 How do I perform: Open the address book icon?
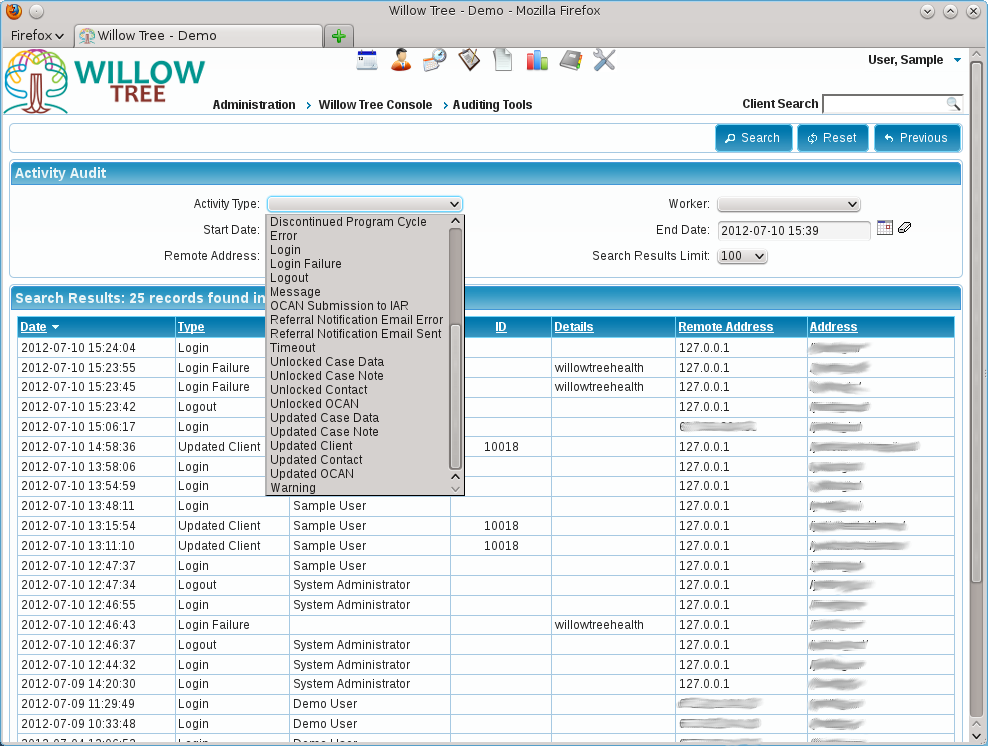pyautogui.click(x=571, y=60)
